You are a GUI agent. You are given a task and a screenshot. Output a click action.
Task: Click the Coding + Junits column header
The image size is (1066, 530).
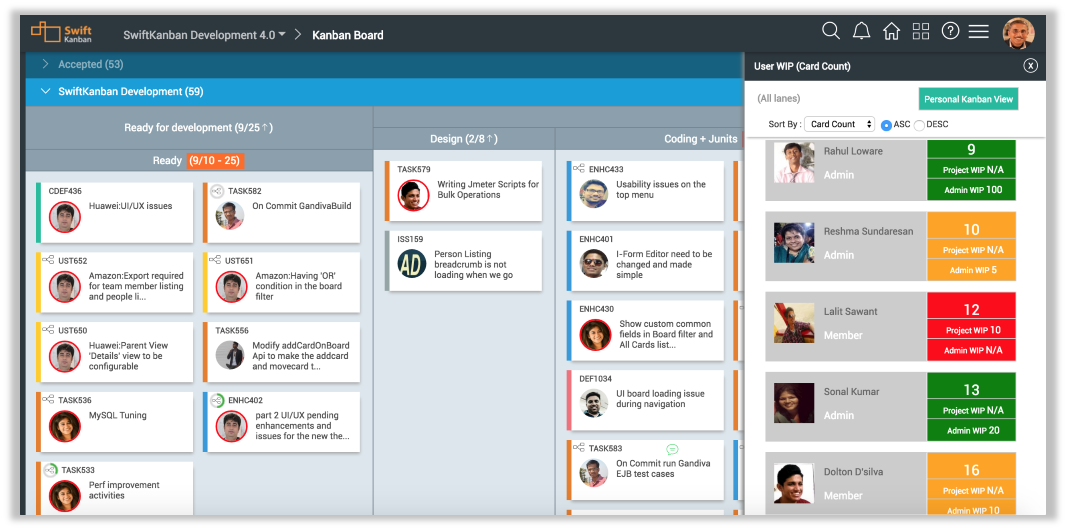(x=700, y=139)
